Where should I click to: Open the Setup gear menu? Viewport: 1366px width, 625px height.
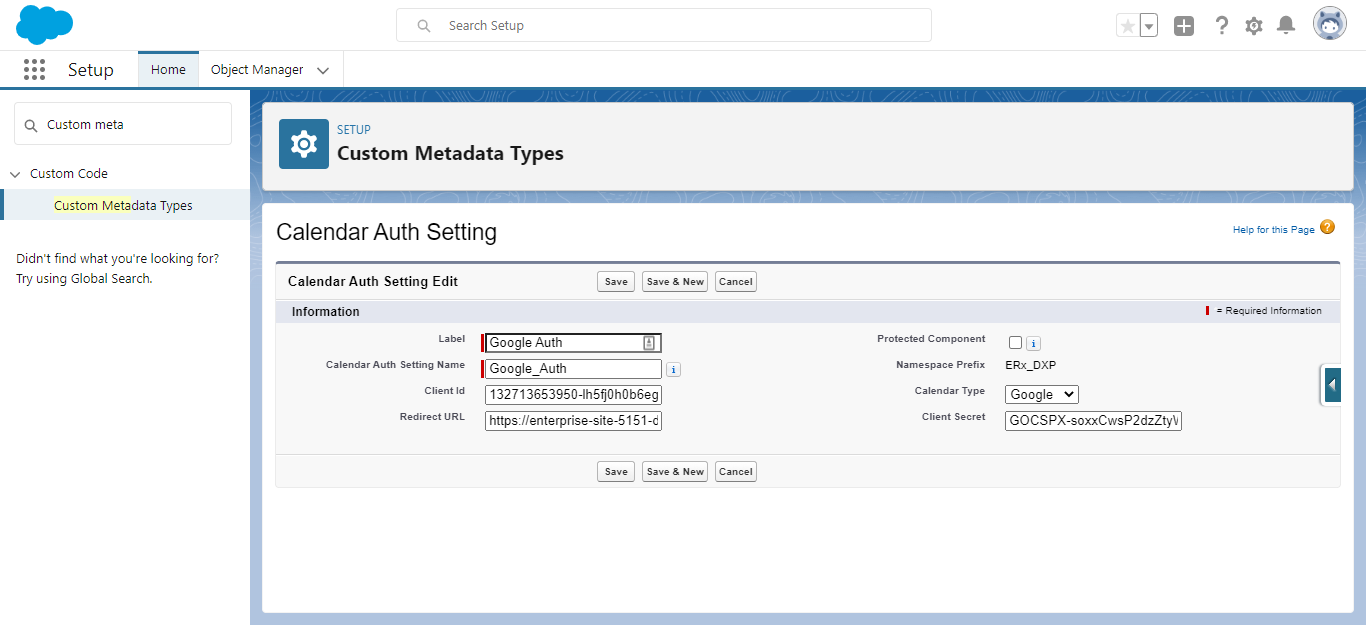coord(1254,26)
